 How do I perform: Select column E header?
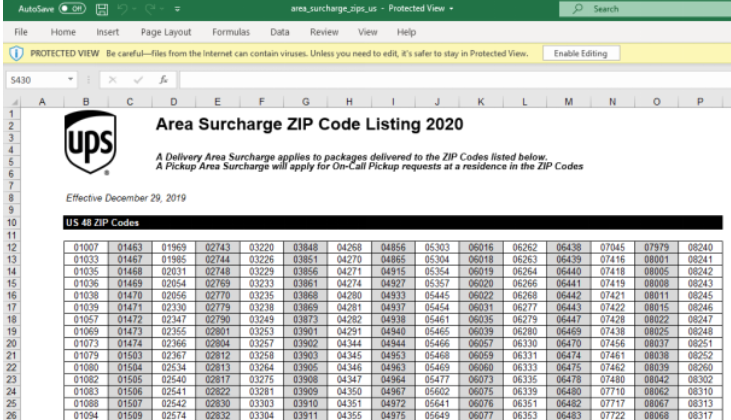click(x=217, y=102)
